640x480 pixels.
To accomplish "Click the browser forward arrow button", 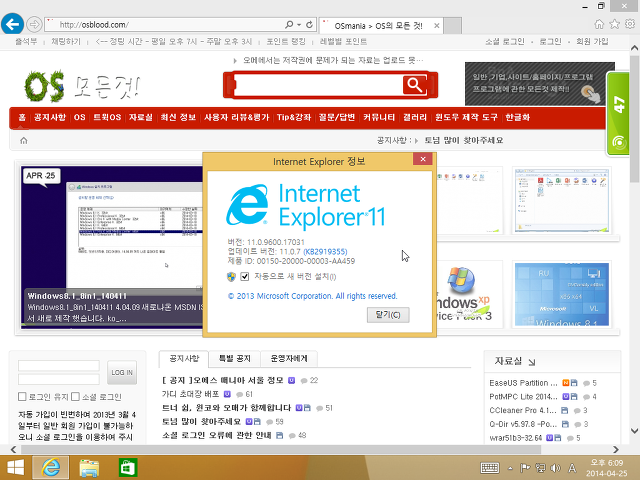I will [x=34, y=24].
